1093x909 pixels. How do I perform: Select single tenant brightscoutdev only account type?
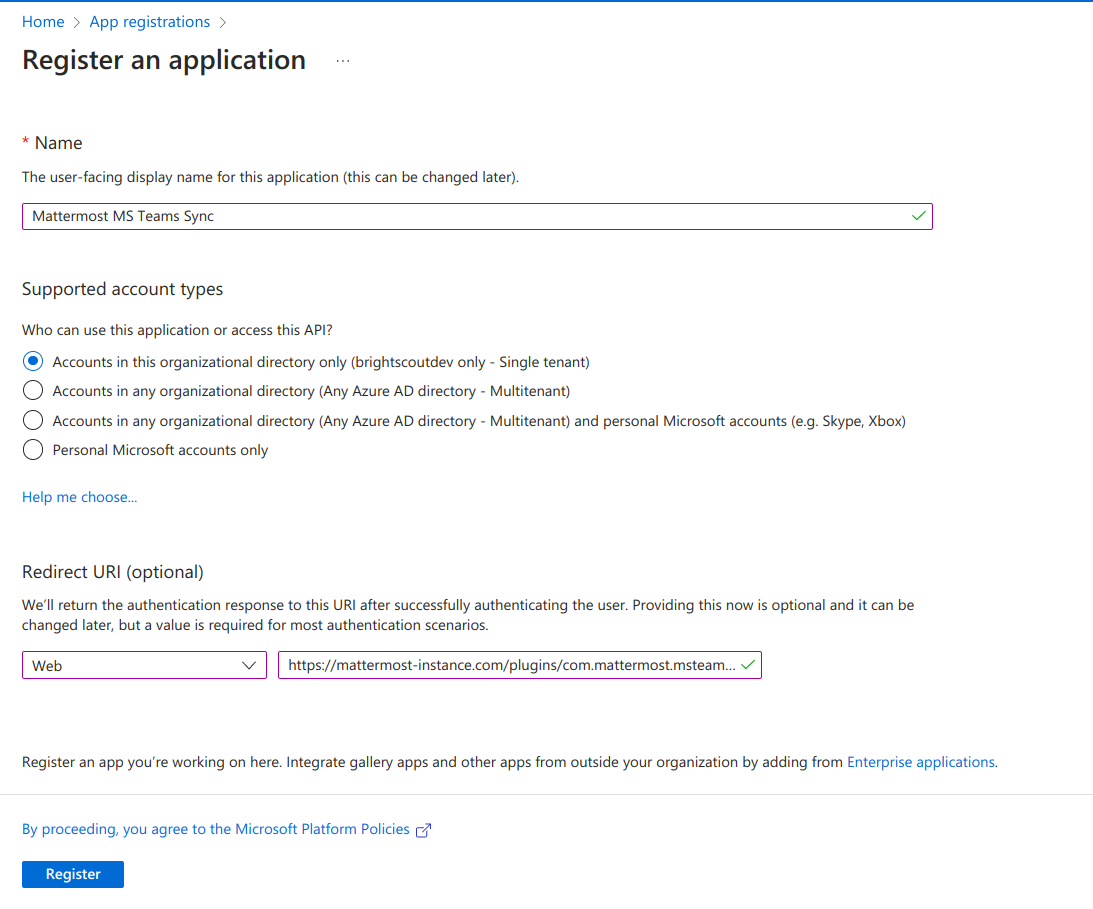32,361
